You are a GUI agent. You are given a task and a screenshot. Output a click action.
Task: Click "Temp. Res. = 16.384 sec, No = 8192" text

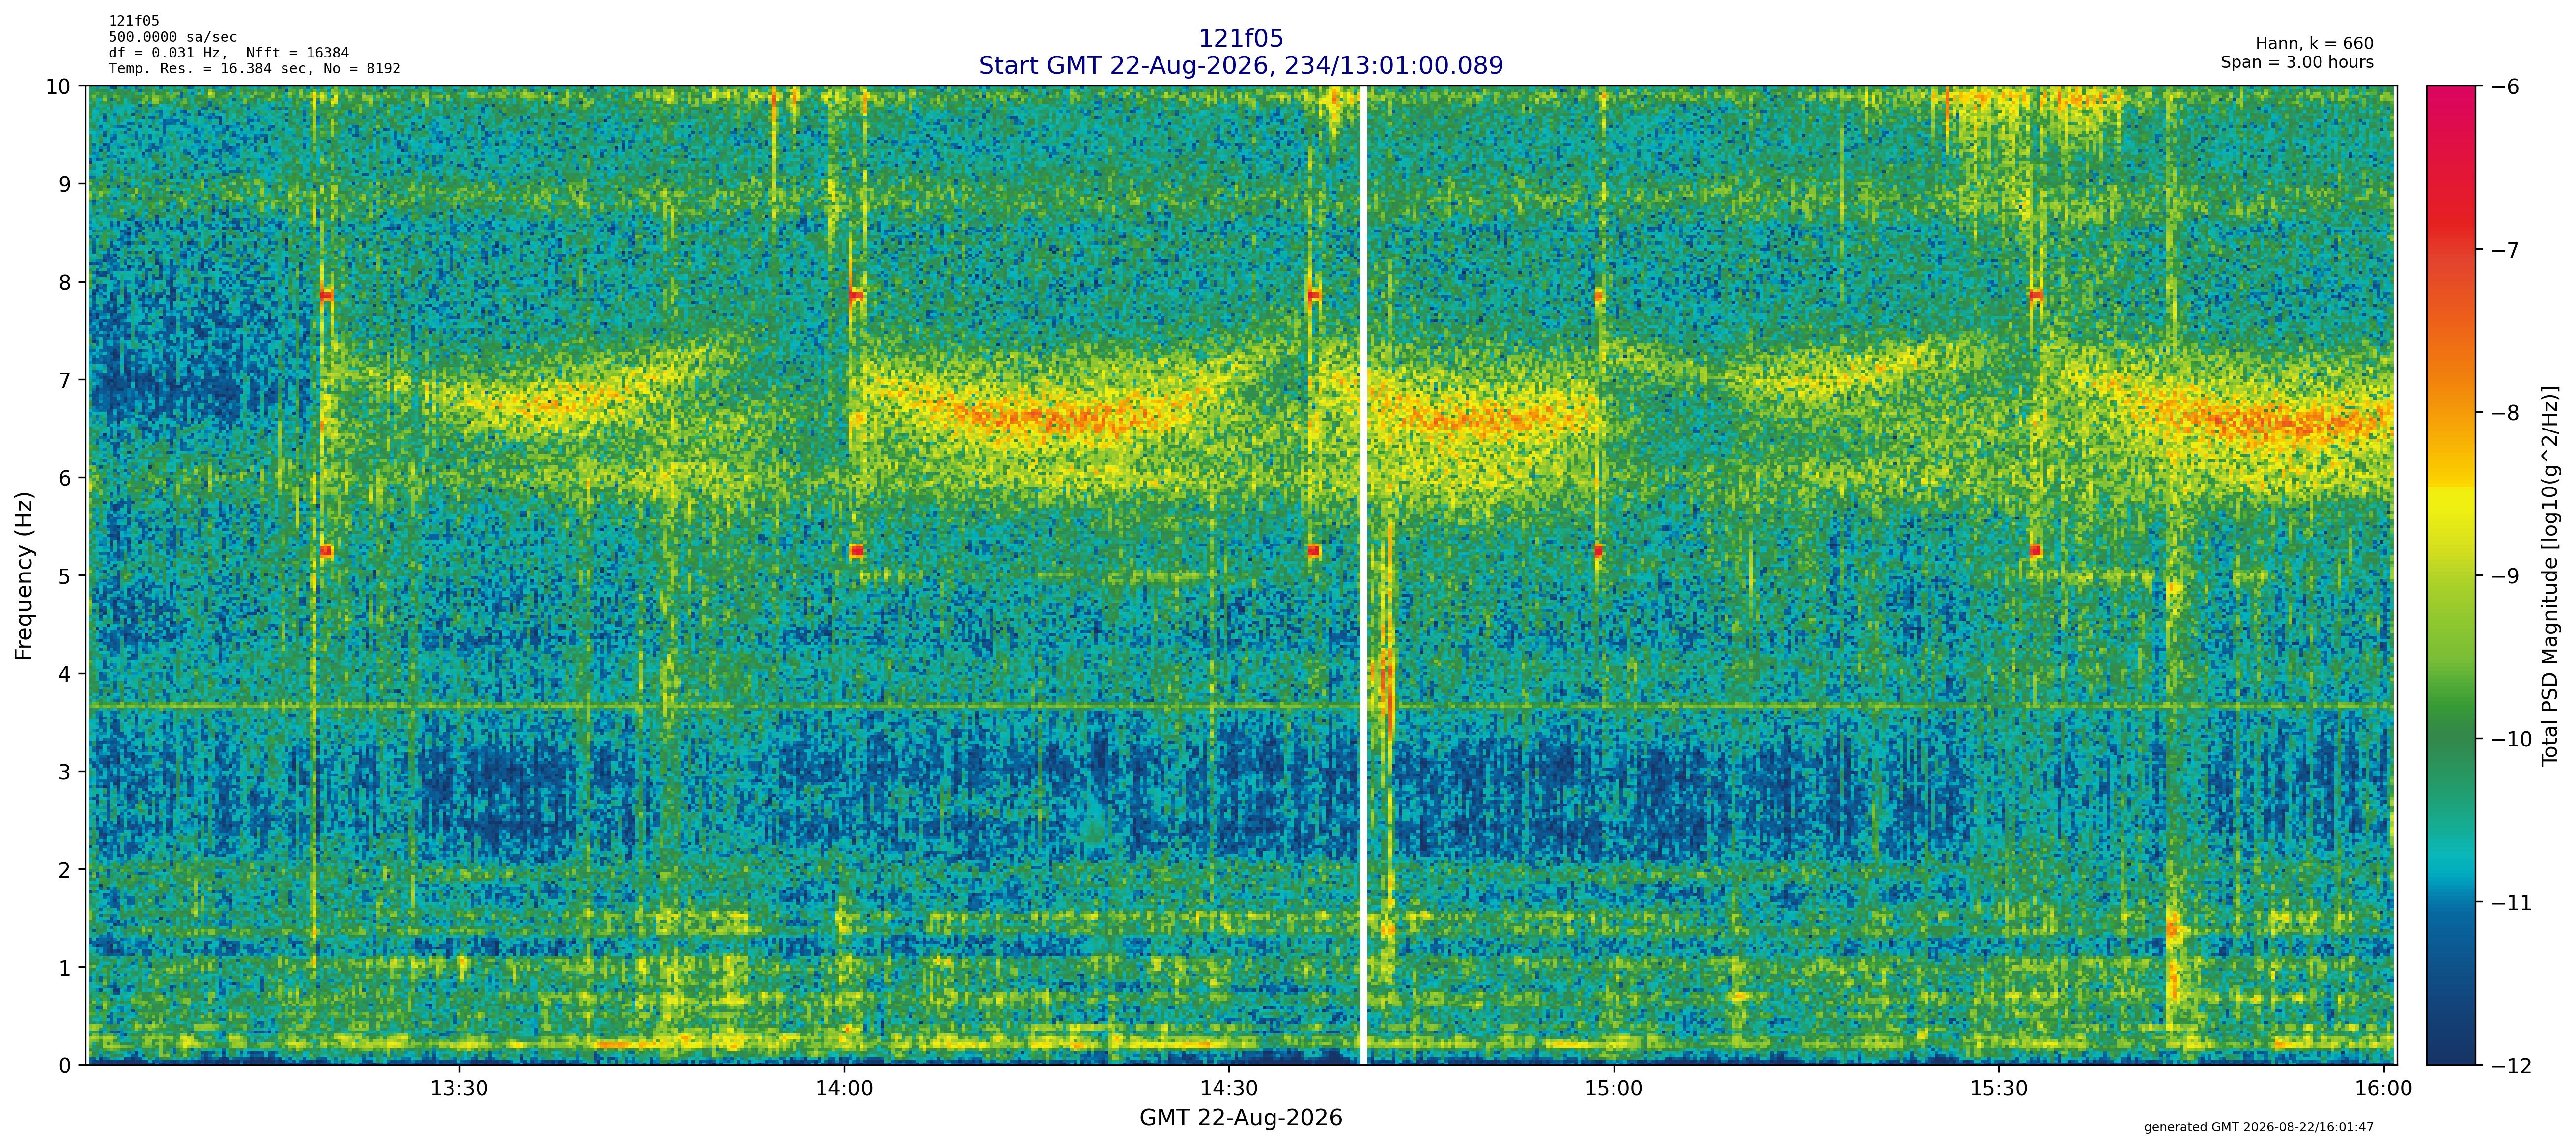click(254, 69)
